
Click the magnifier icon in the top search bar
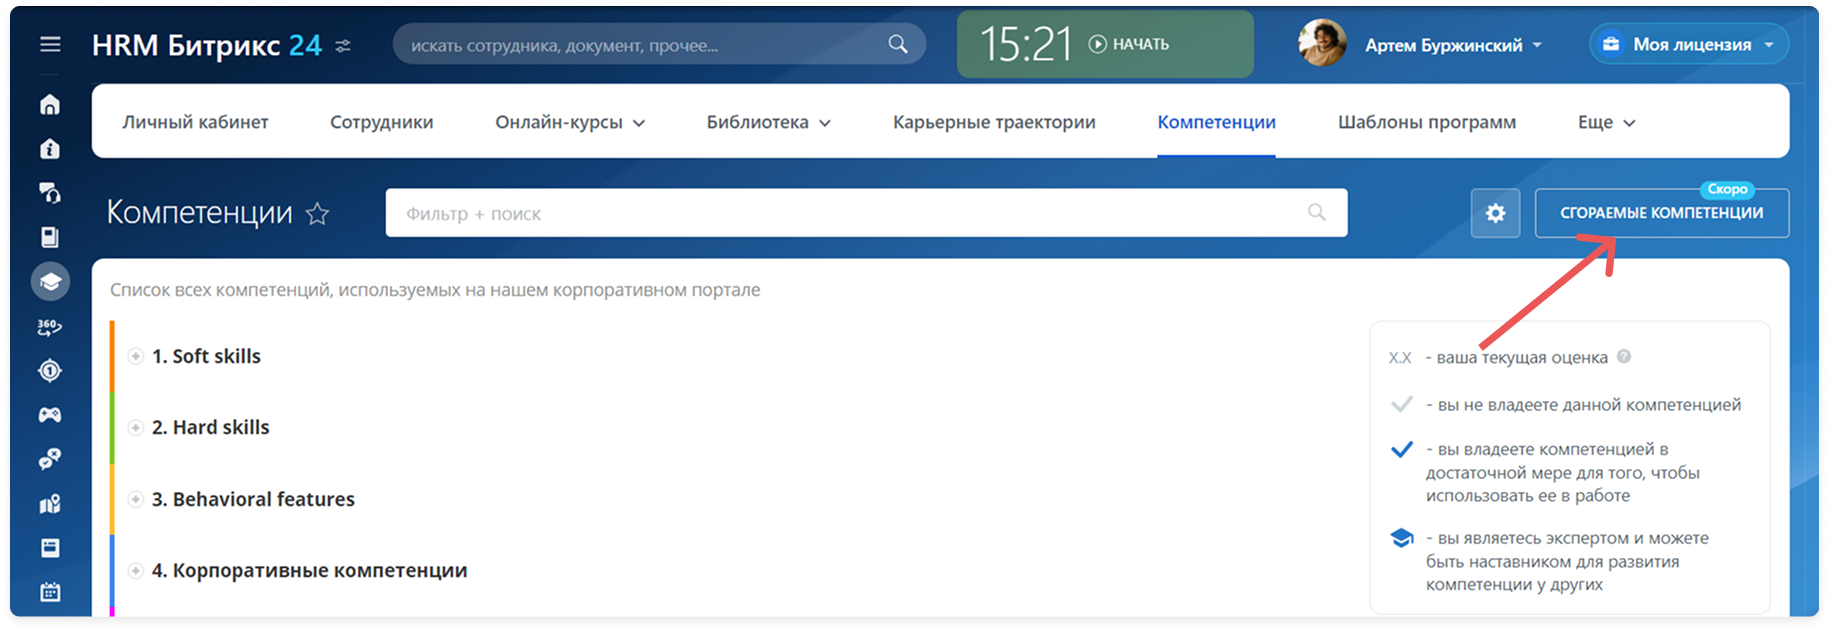pyautogui.click(x=898, y=44)
